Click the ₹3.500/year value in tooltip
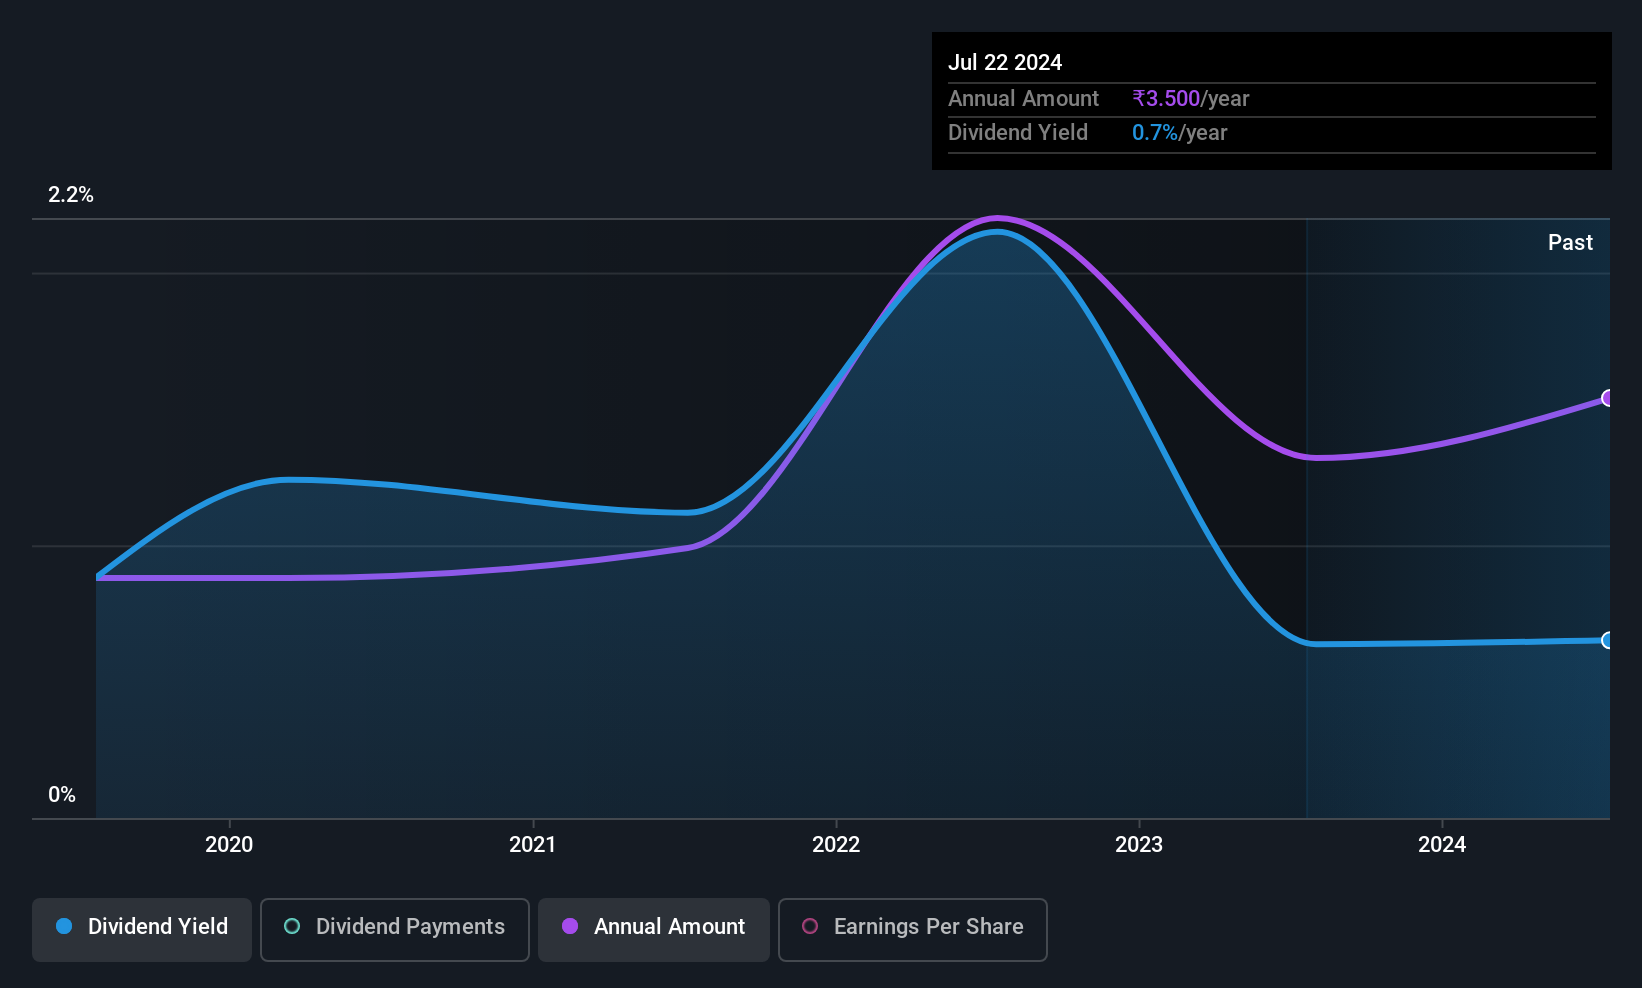This screenshot has height=988, width=1642. click(1191, 99)
